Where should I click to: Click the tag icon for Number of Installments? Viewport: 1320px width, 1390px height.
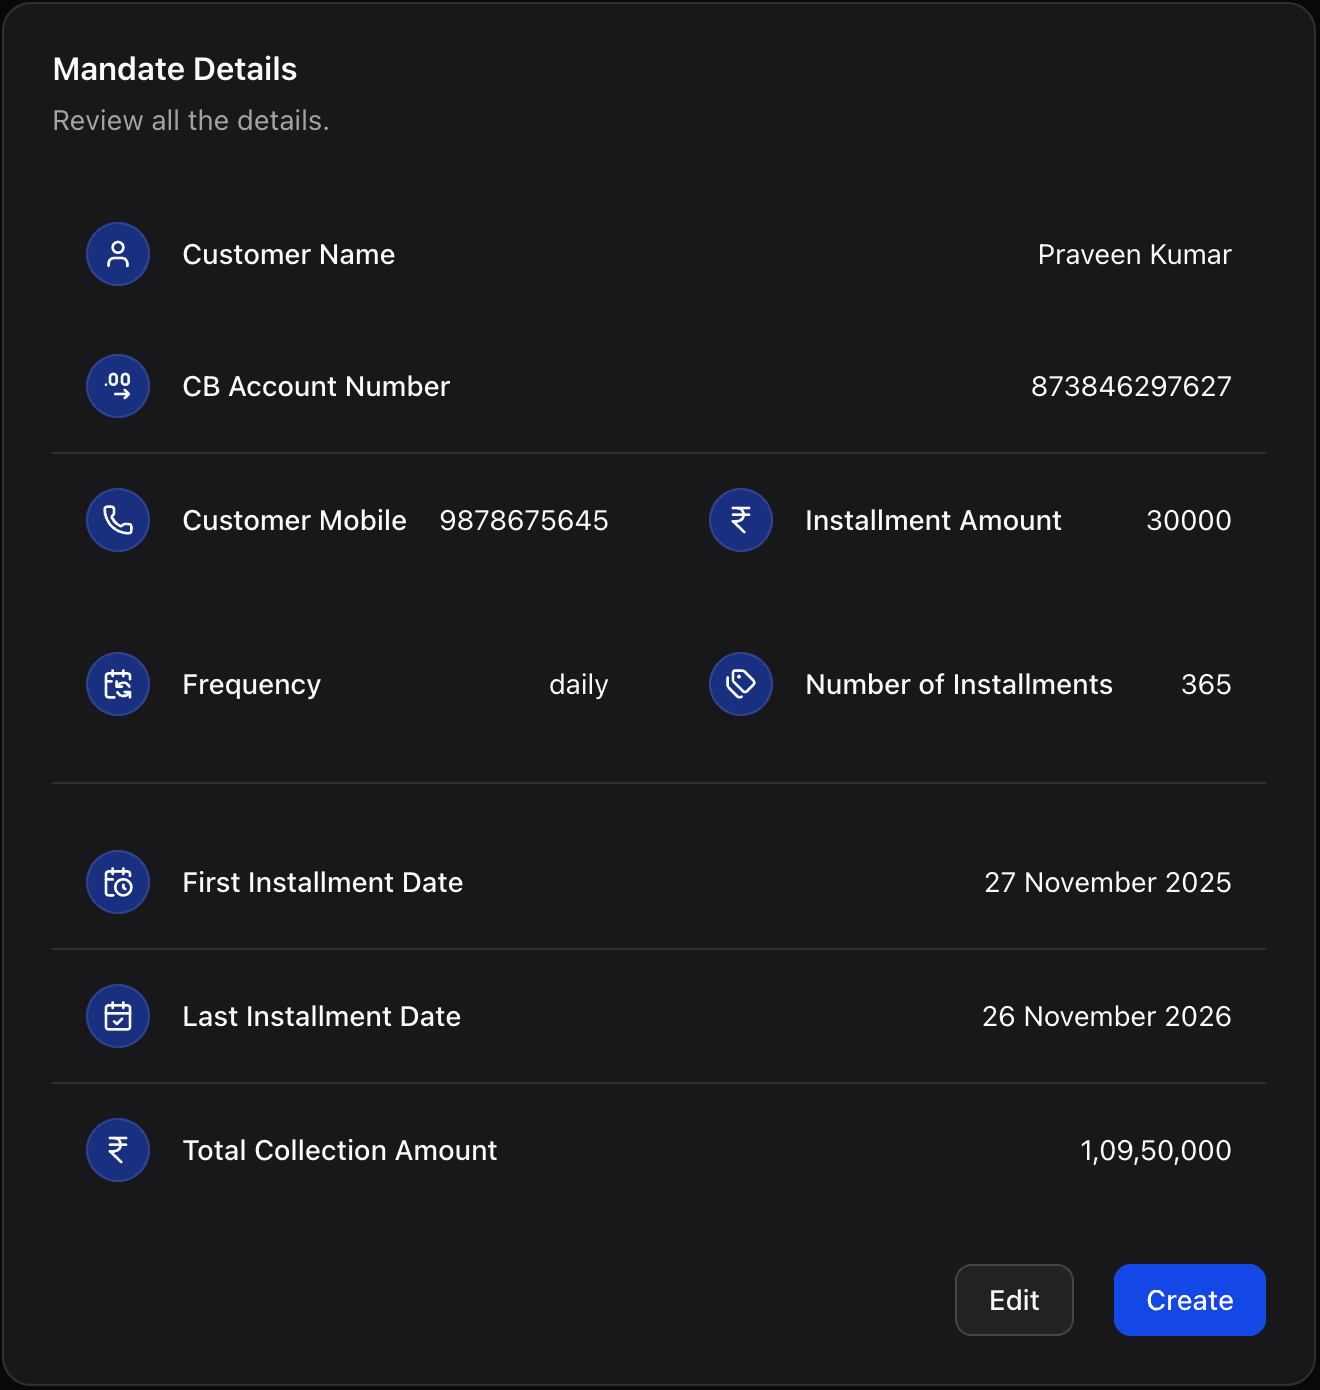[740, 684]
